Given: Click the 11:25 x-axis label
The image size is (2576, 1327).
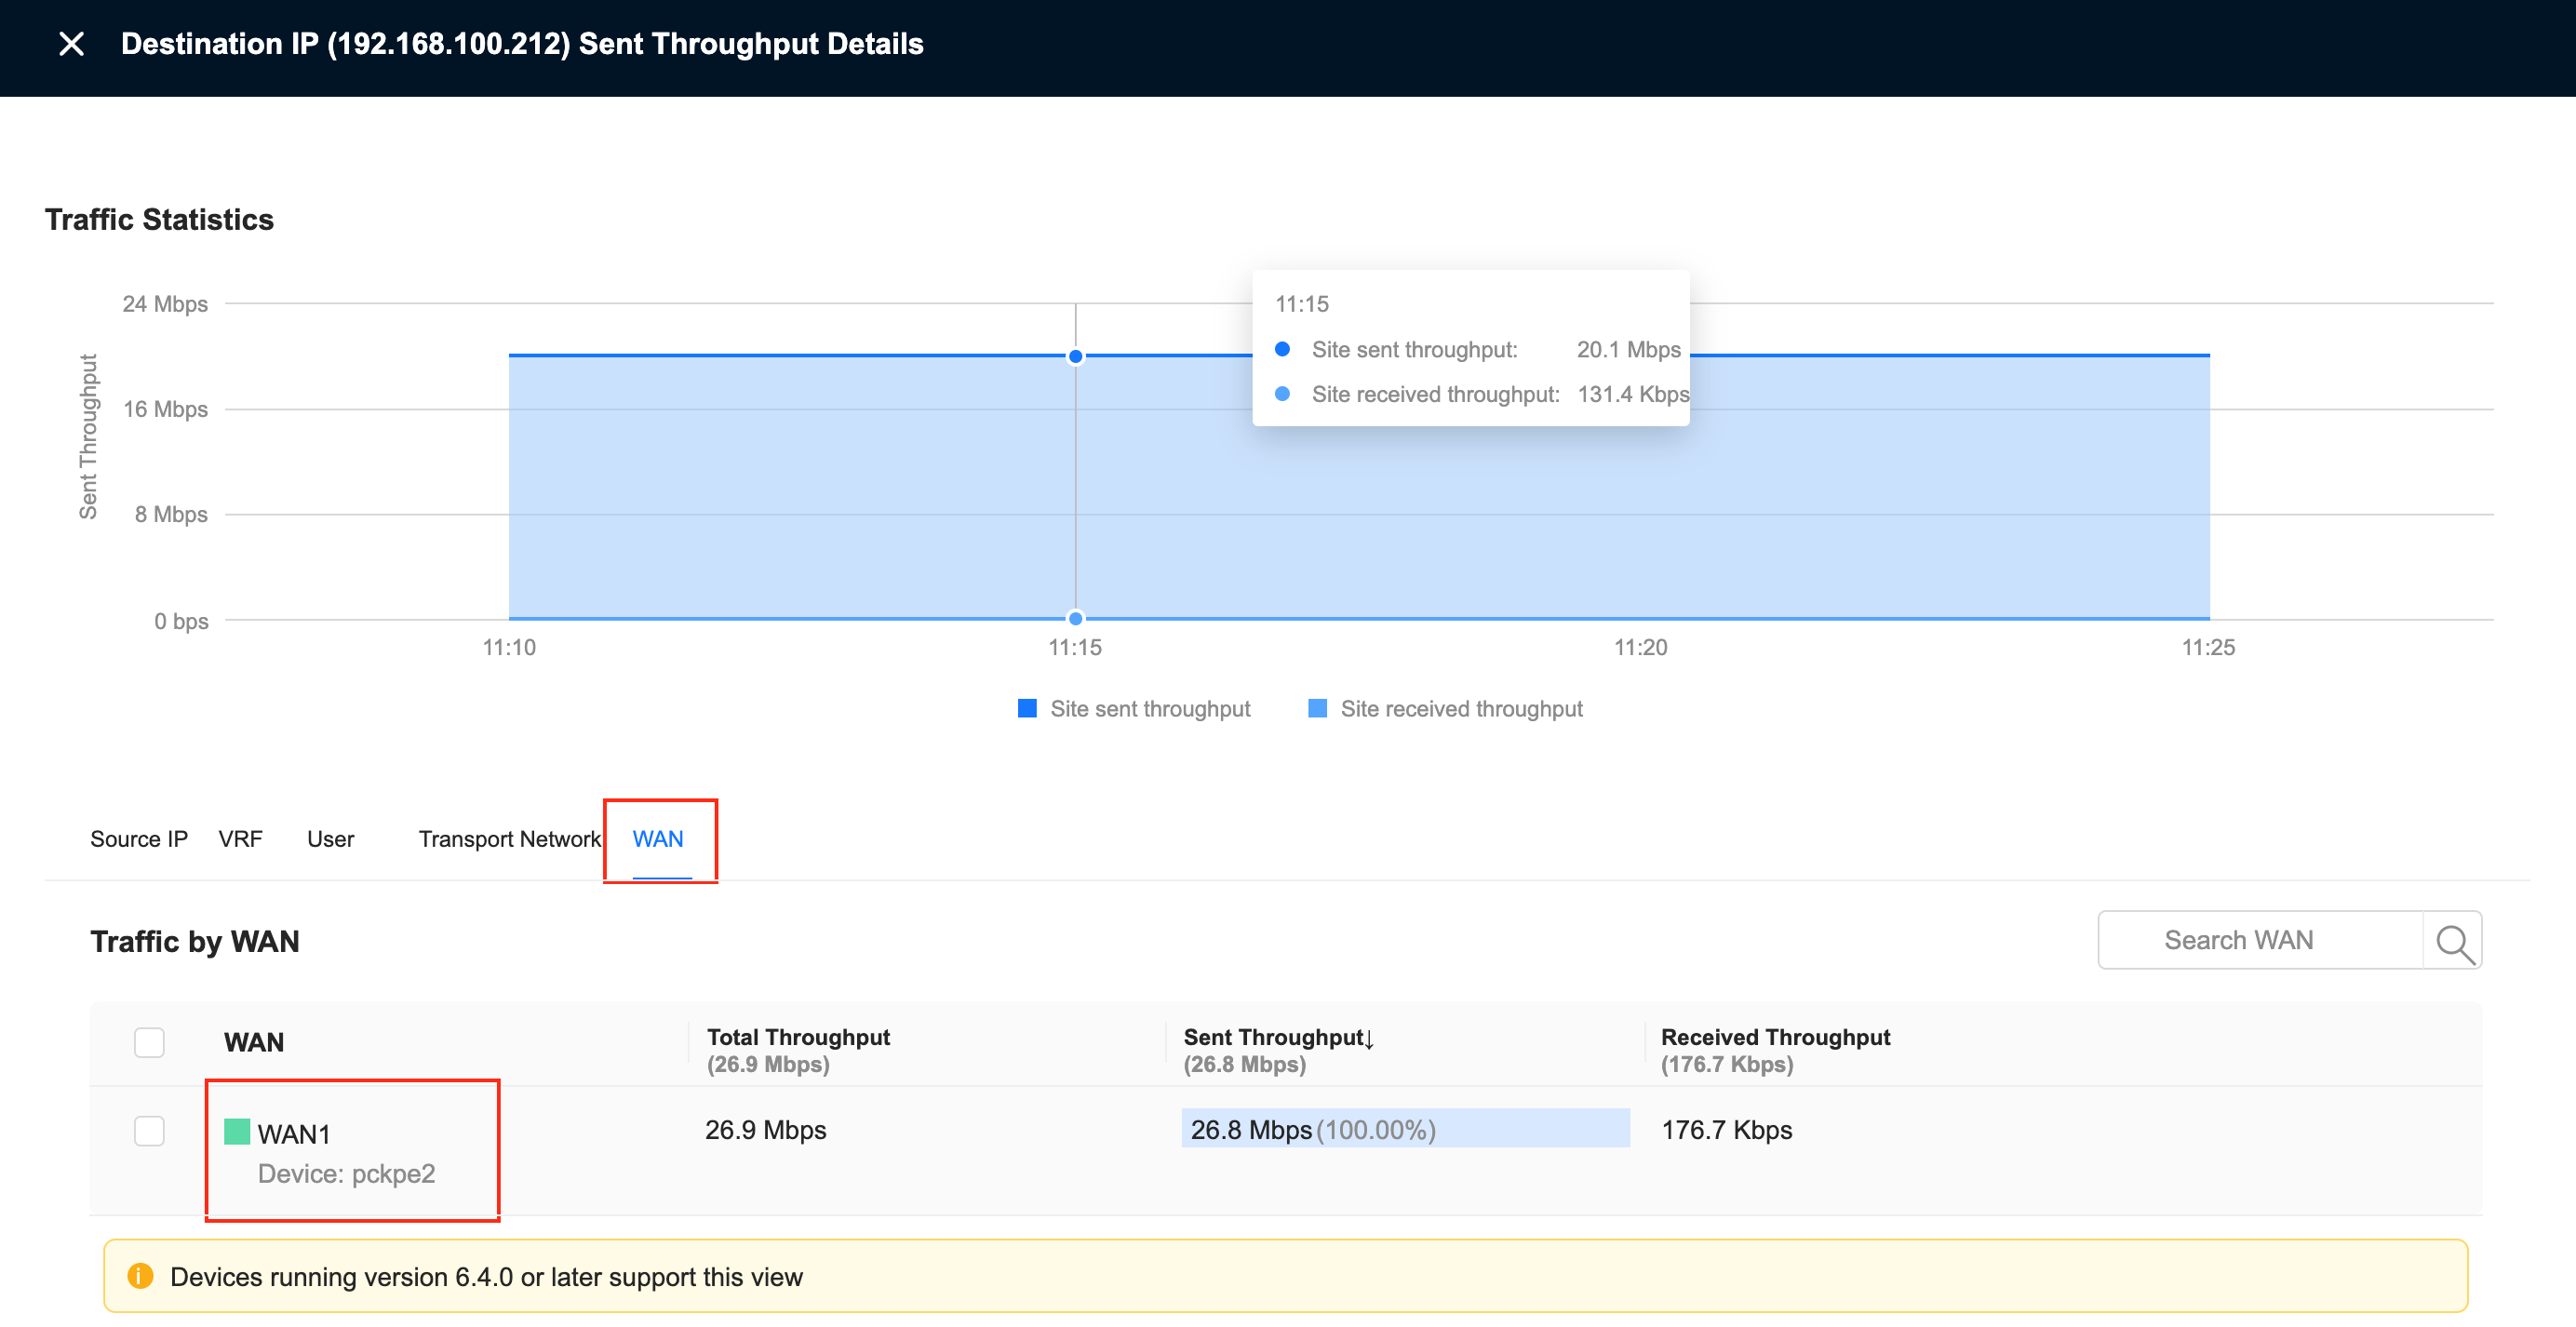Looking at the screenshot, I should [x=2208, y=648].
